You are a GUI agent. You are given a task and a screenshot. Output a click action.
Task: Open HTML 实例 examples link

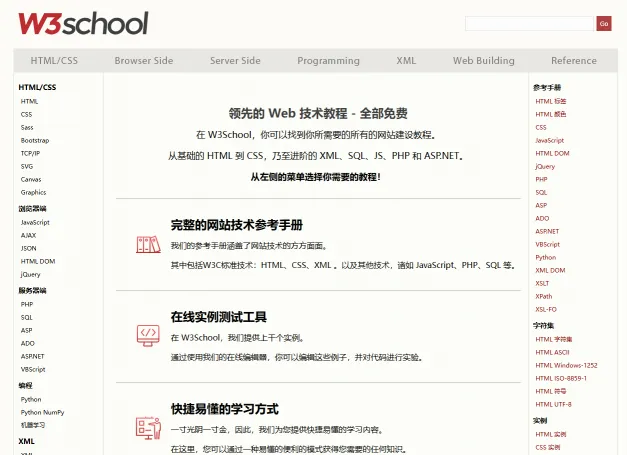coord(551,434)
